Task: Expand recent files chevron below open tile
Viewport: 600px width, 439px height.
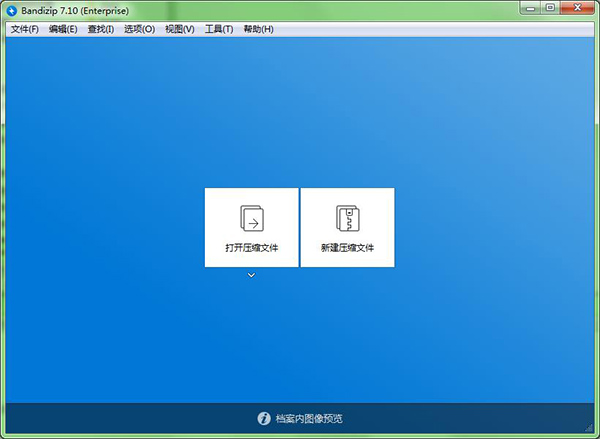Action: 251,275
